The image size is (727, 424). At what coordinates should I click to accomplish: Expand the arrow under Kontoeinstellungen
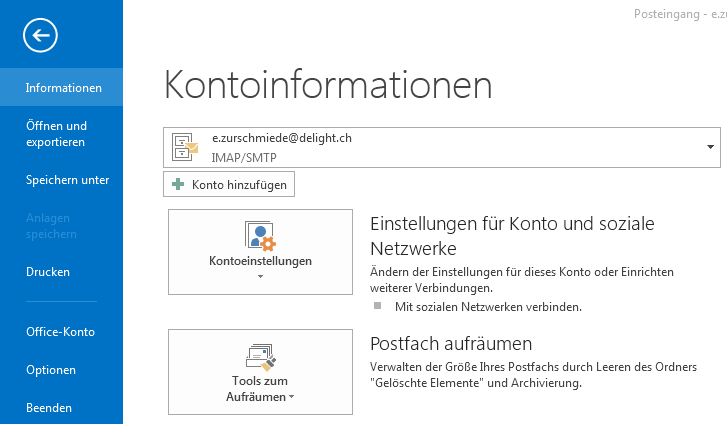coord(261,276)
